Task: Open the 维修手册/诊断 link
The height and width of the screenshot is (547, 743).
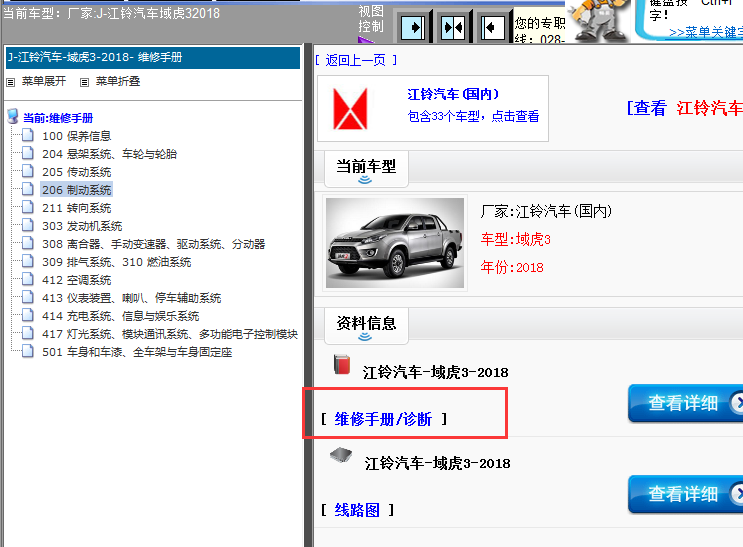Action: (x=383, y=419)
